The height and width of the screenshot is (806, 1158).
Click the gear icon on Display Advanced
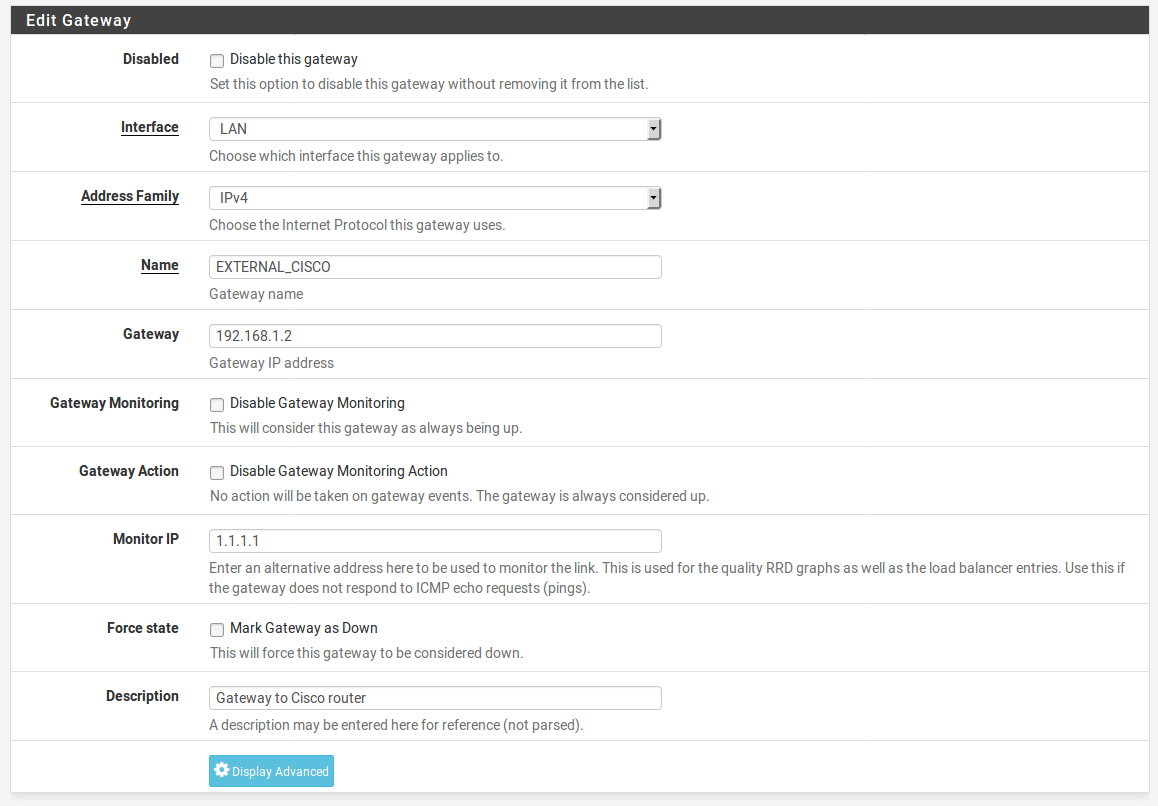(222, 770)
